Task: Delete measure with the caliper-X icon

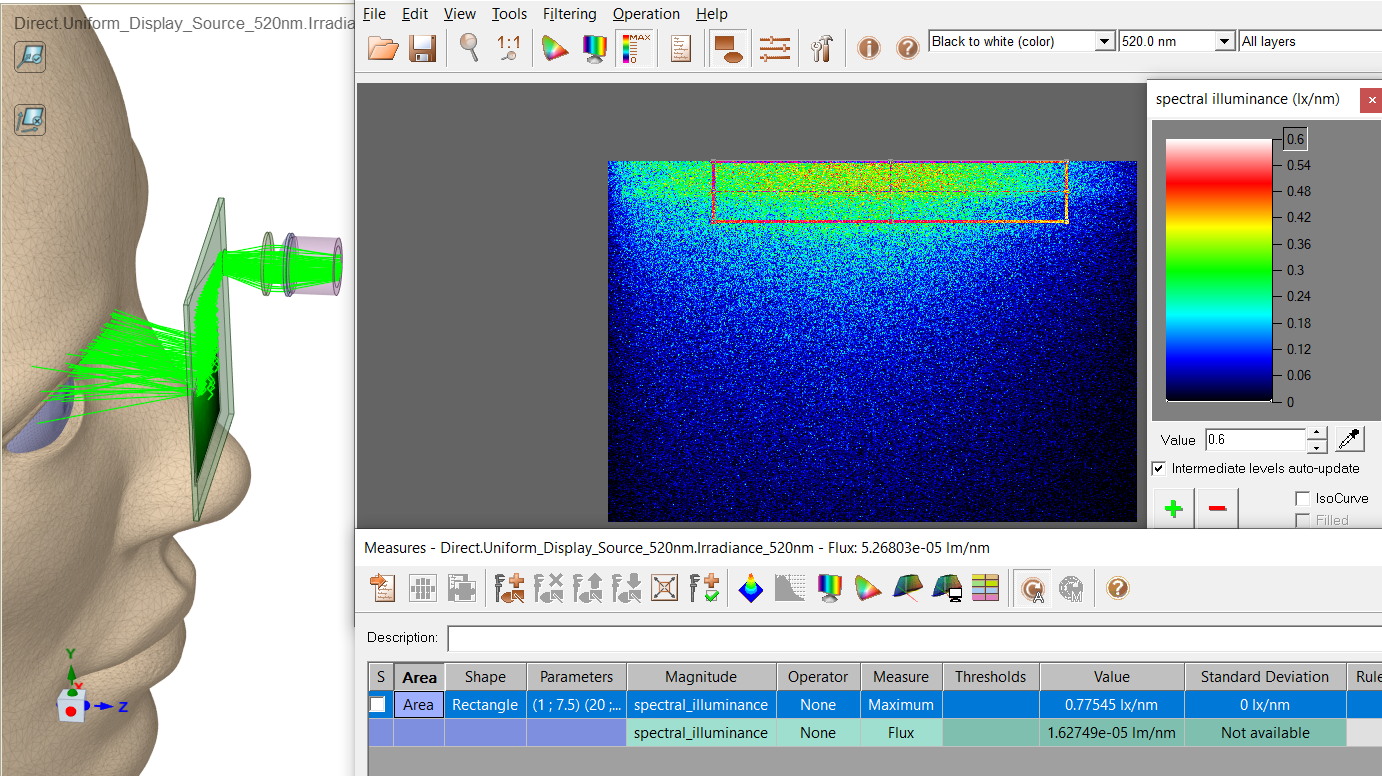Action: click(x=549, y=588)
